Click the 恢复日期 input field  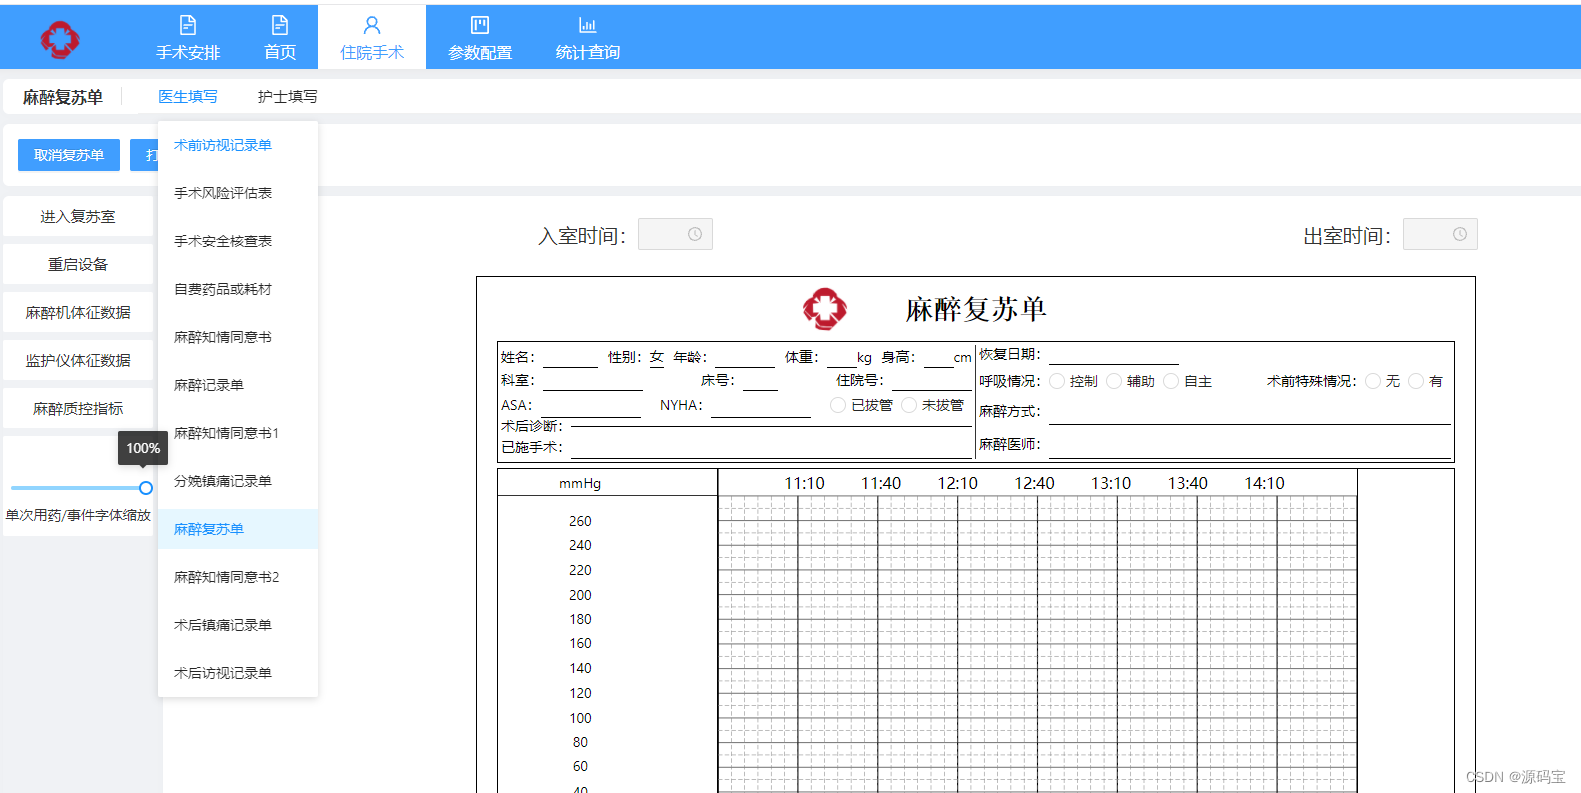[1114, 355]
